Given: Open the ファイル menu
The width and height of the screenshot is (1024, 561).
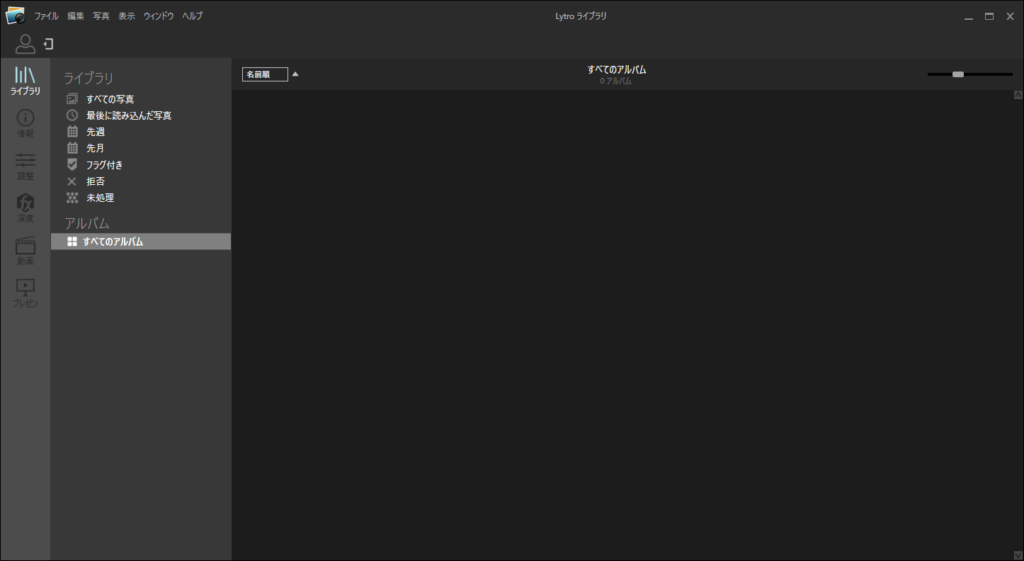Looking at the screenshot, I should (x=46, y=16).
